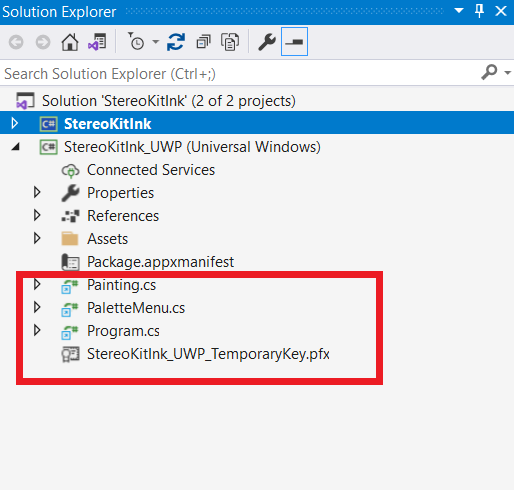
Task: Click the wrench icon beside Properties node
Action: click(x=70, y=193)
